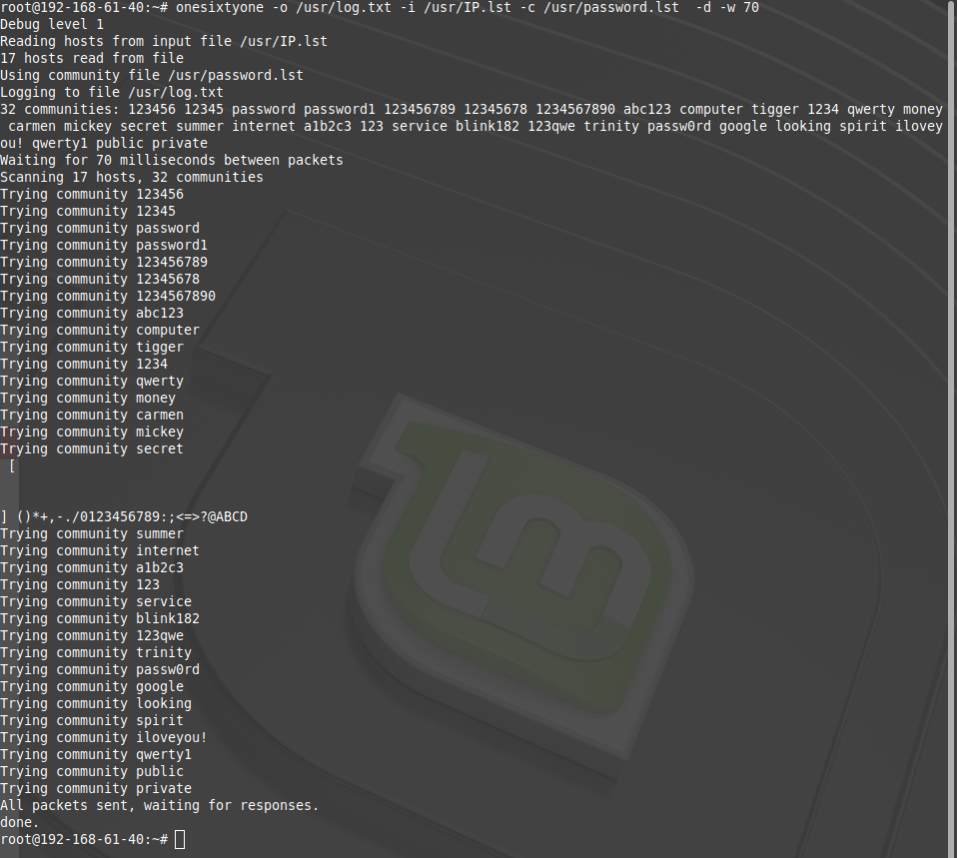957x858 pixels.
Task: Click the "Trying community private" line
Action: click(96, 788)
